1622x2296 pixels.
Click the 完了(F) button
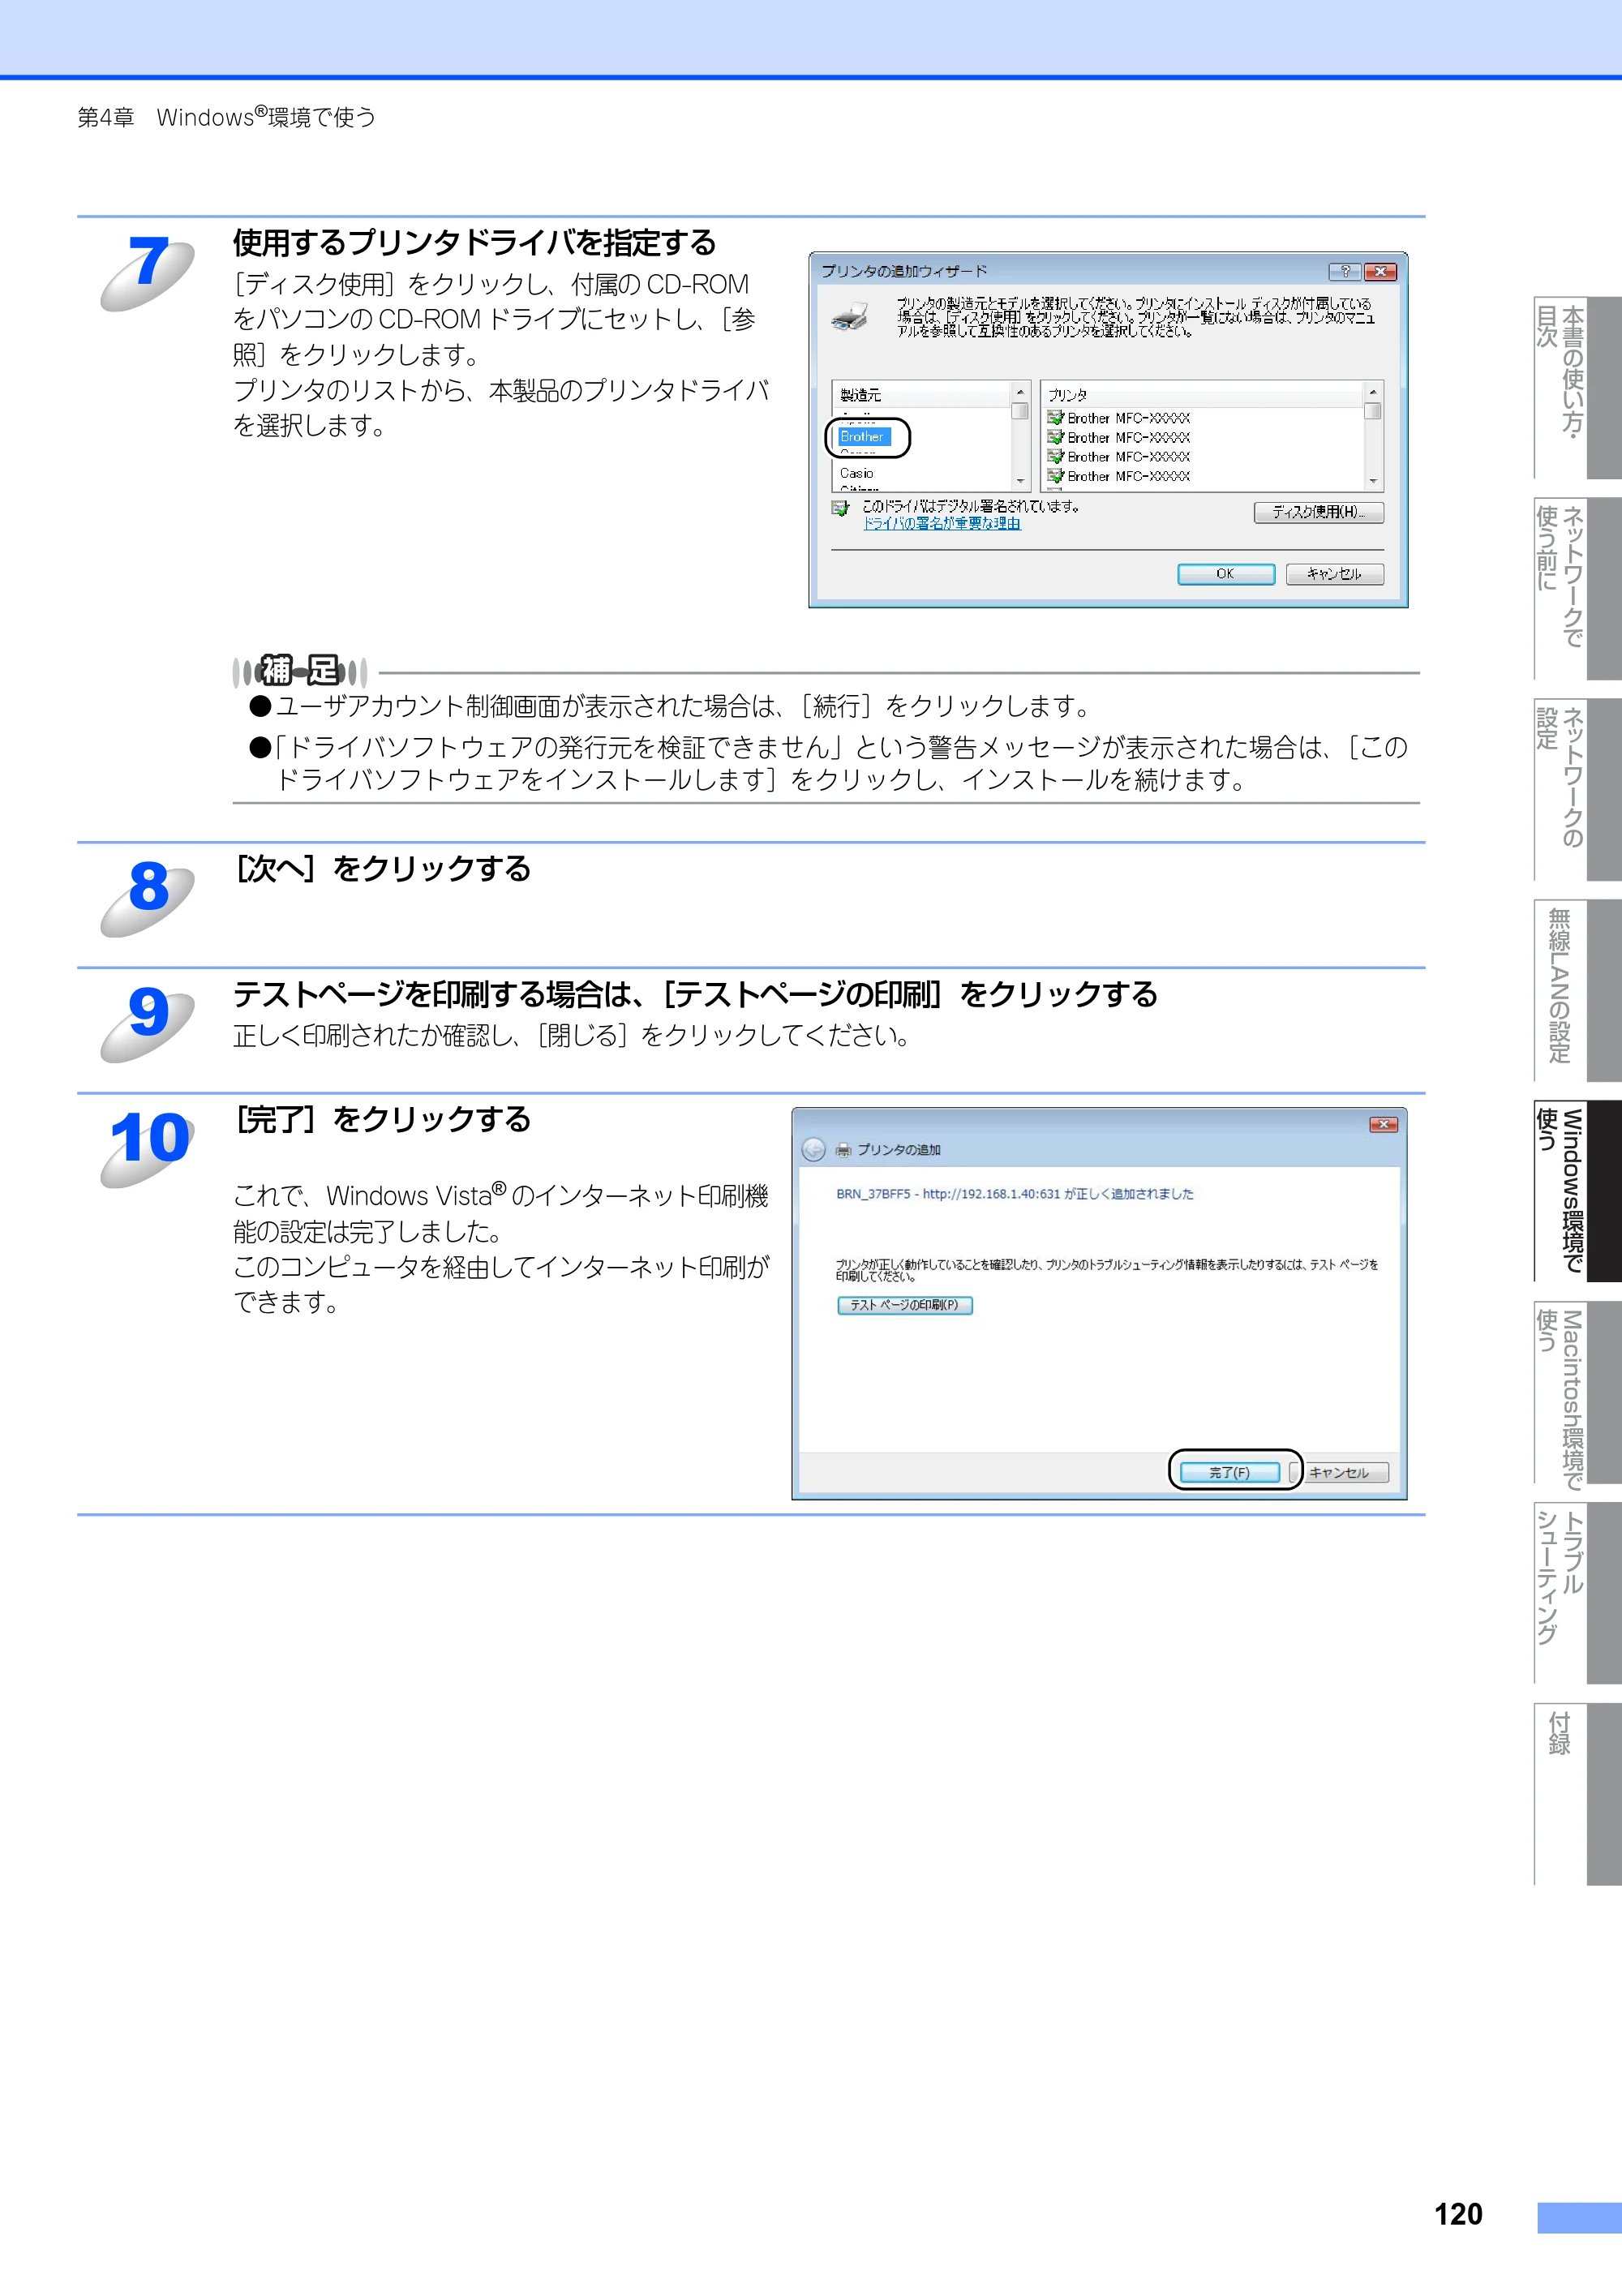point(1229,1472)
